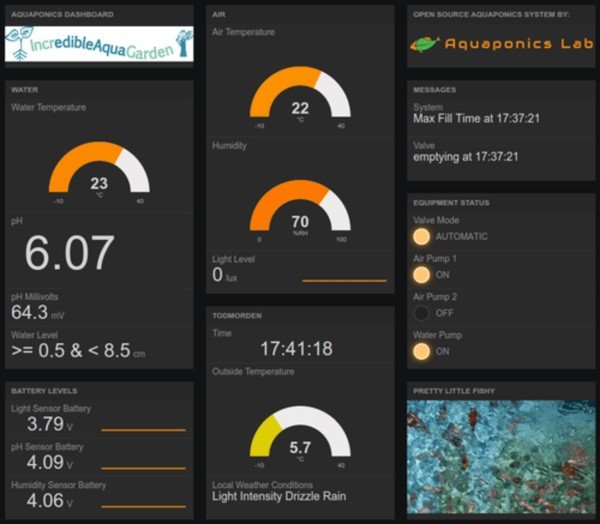This screenshot has height=524, width=600.
Task: Click the pH value 6.07
Action: [69, 254]
